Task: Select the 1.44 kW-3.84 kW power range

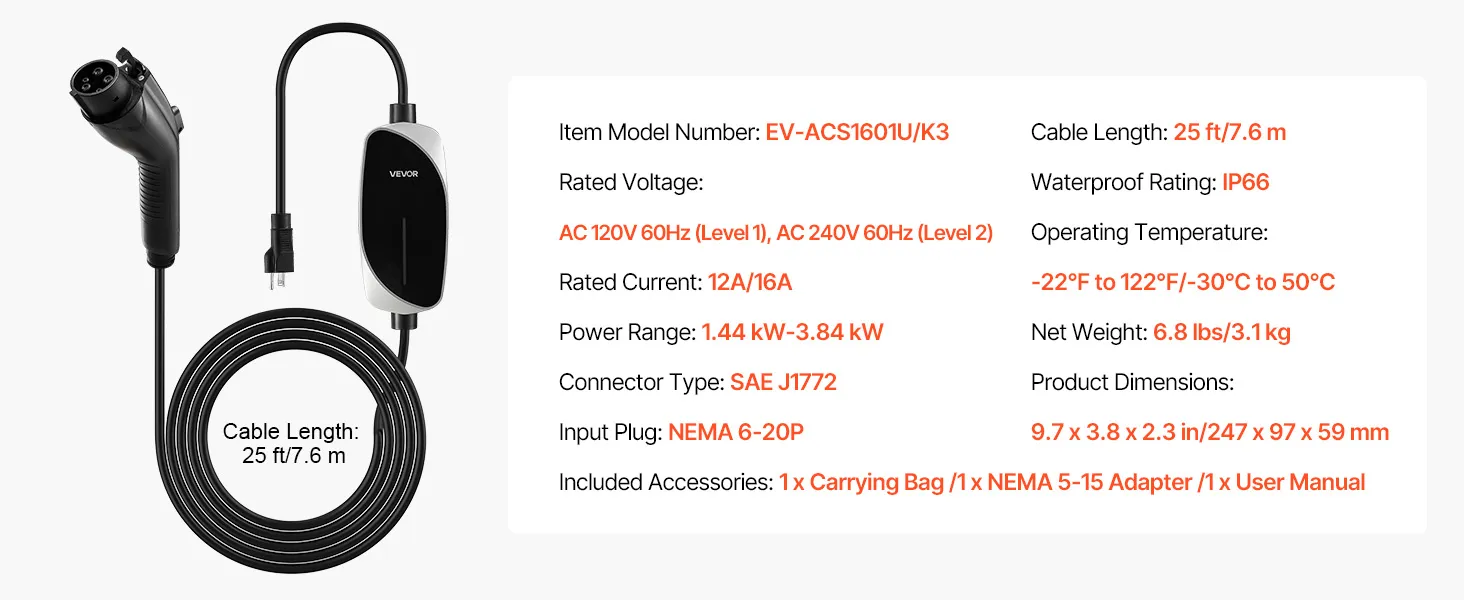Action: coord(792,333)
